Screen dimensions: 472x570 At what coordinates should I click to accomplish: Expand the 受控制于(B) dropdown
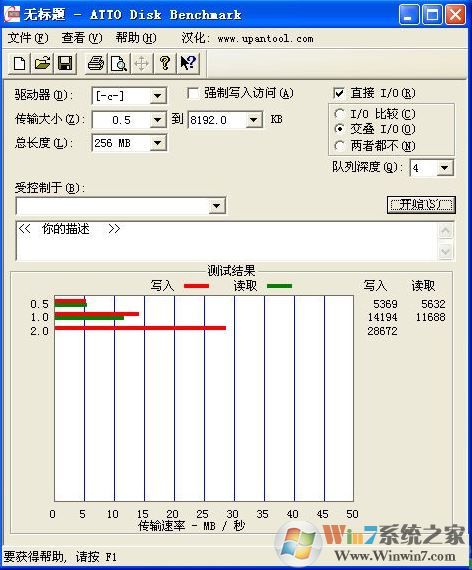coord(216,206)
